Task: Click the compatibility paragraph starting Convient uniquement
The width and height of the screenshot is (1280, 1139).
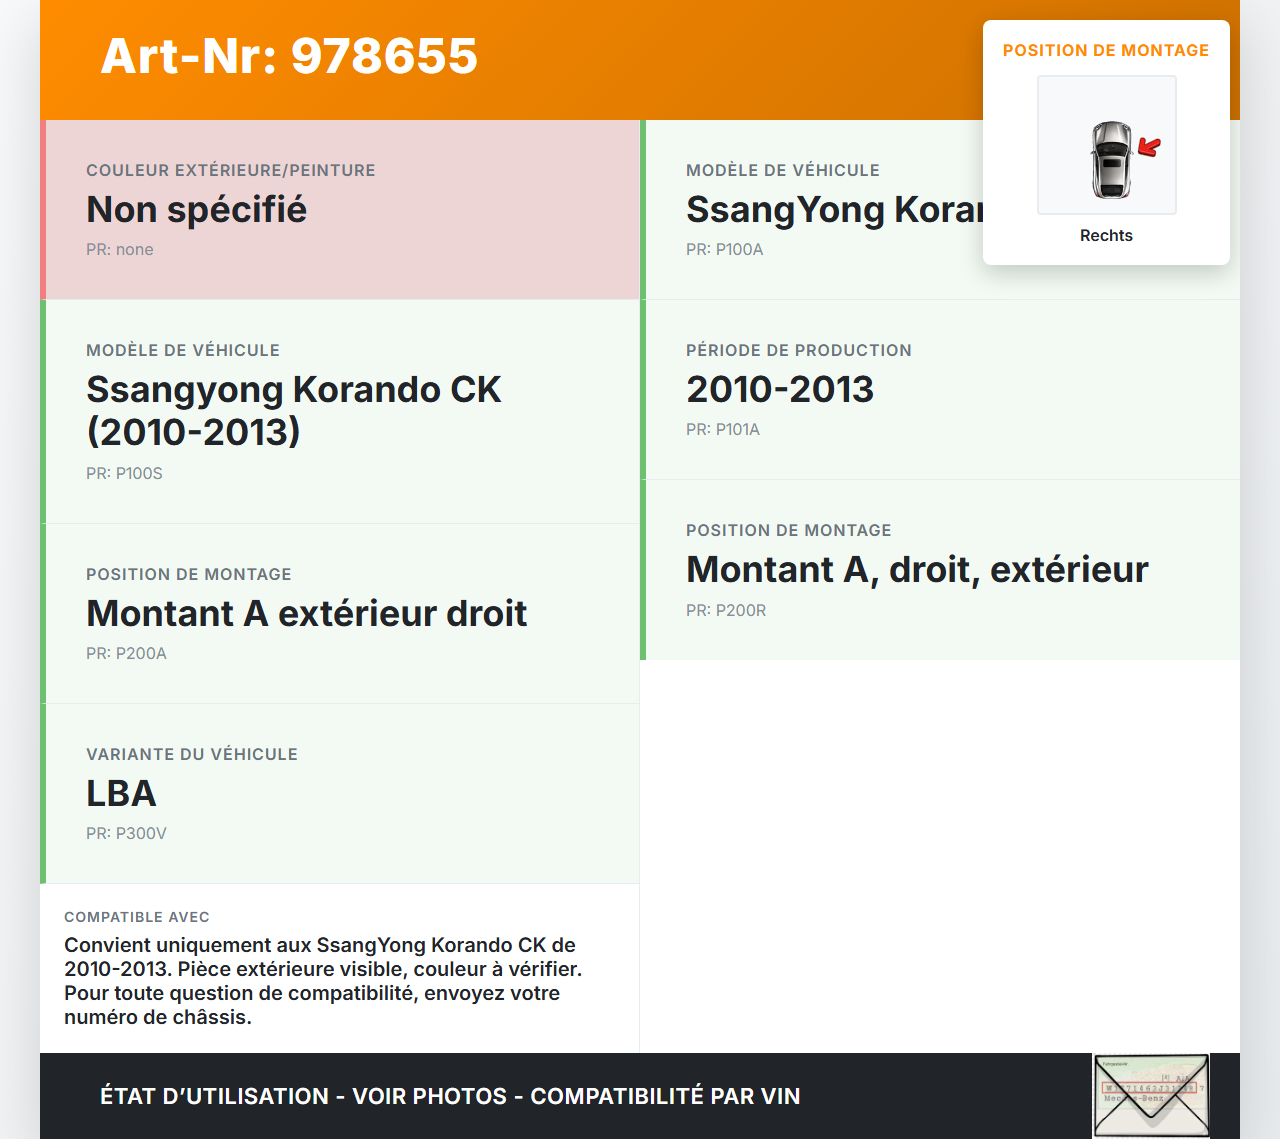Action: 323,981
